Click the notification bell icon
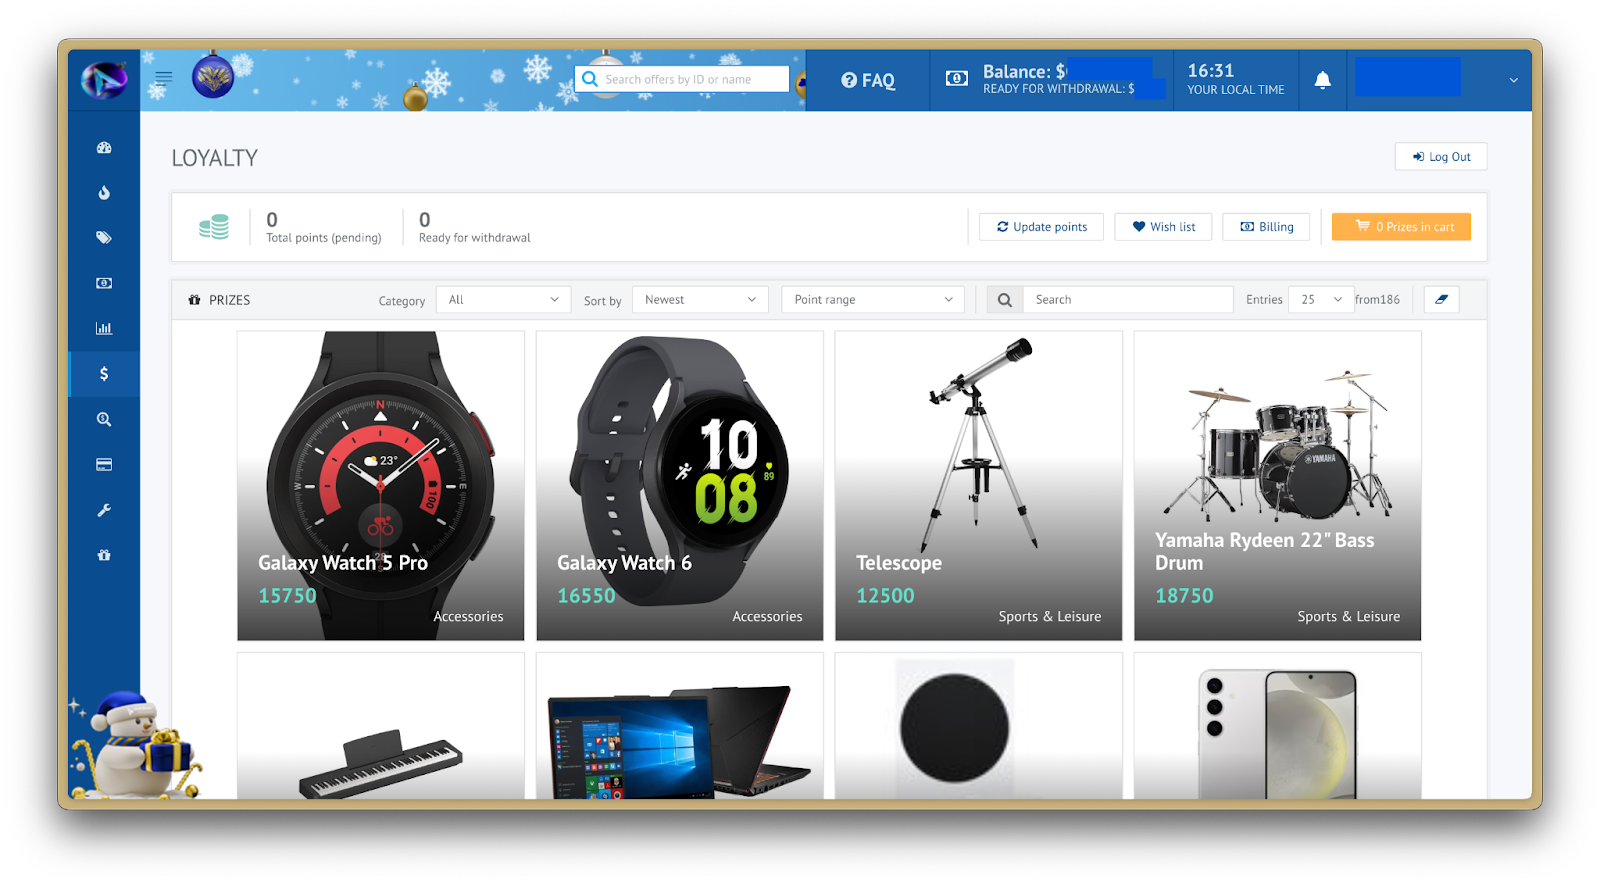Image resolution: width=1600 pixels, height=886 pixels. click(1322, 80)
